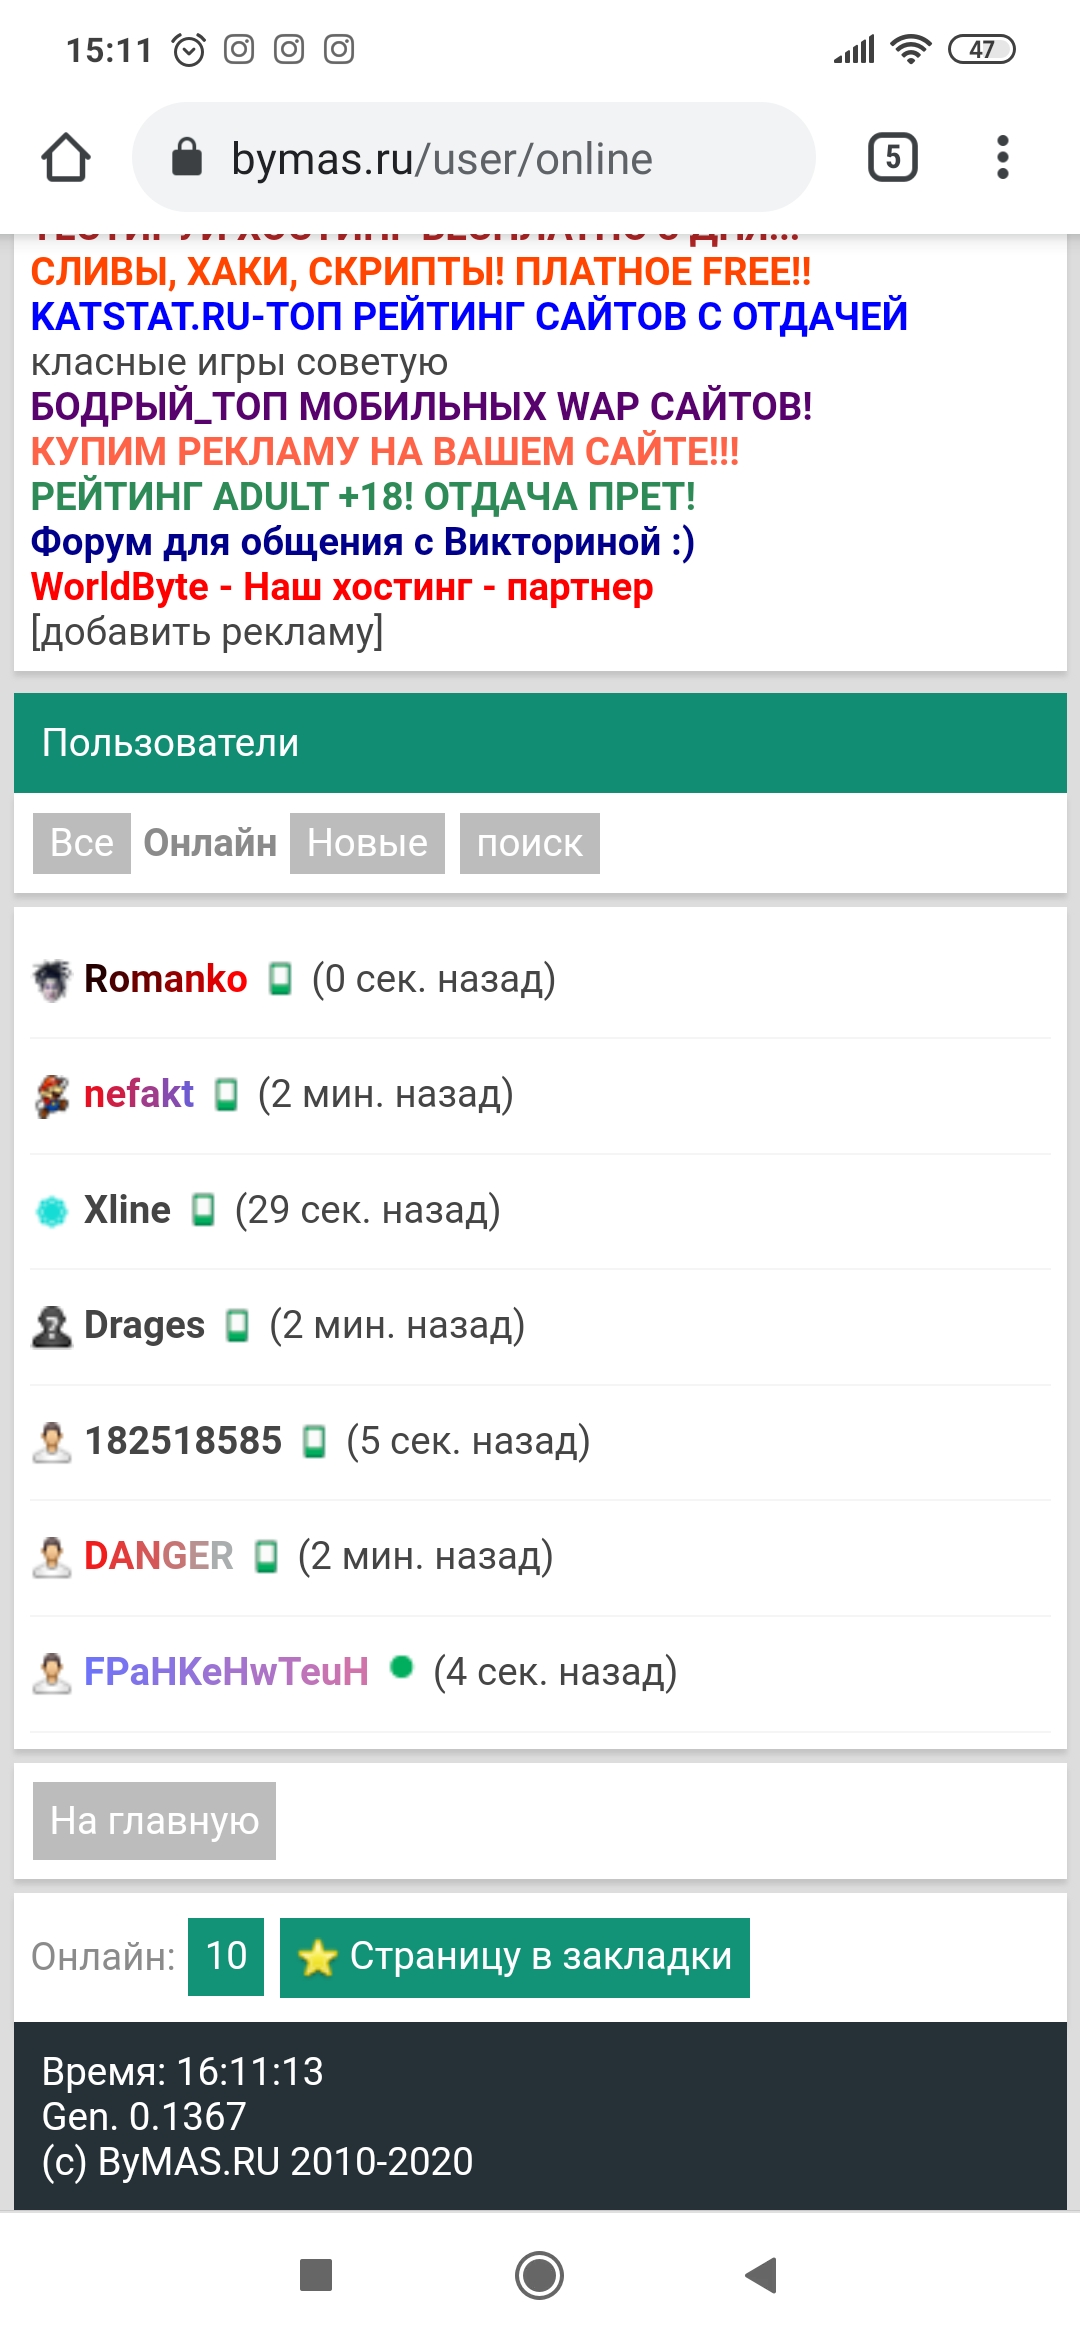Open the поиск user search tab
The height and width of the screenshot is (2340, 1080).
click(529, 843)
